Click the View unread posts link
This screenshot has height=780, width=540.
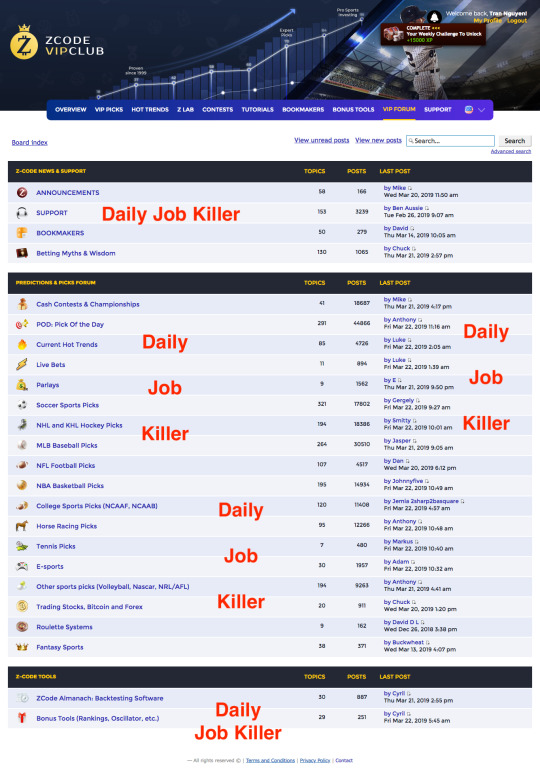(322, 140)
